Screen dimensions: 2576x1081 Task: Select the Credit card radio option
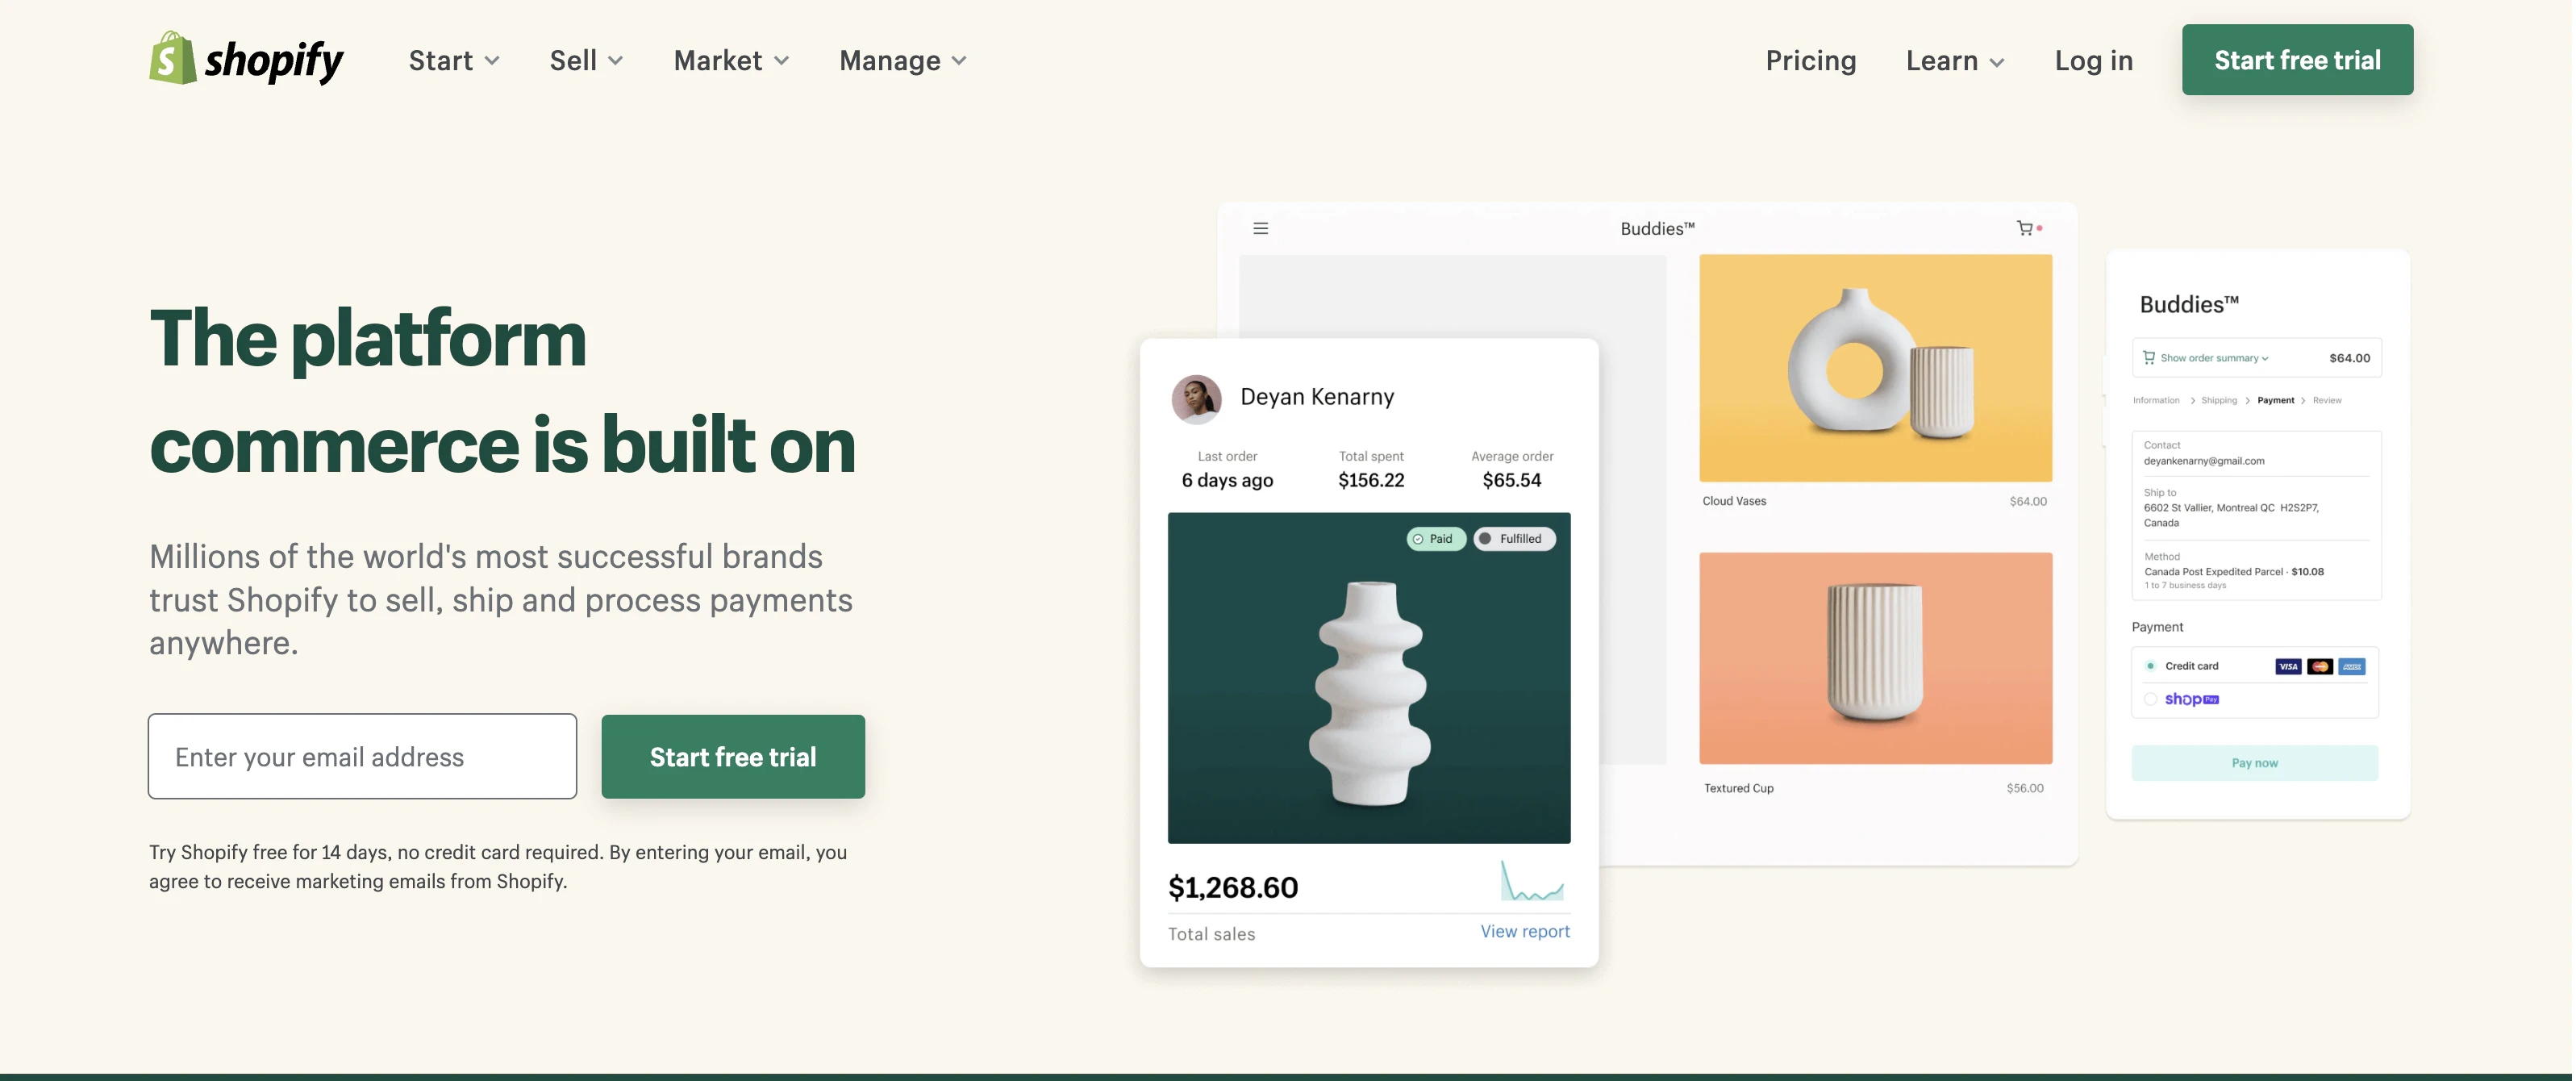pos(2150,666)
